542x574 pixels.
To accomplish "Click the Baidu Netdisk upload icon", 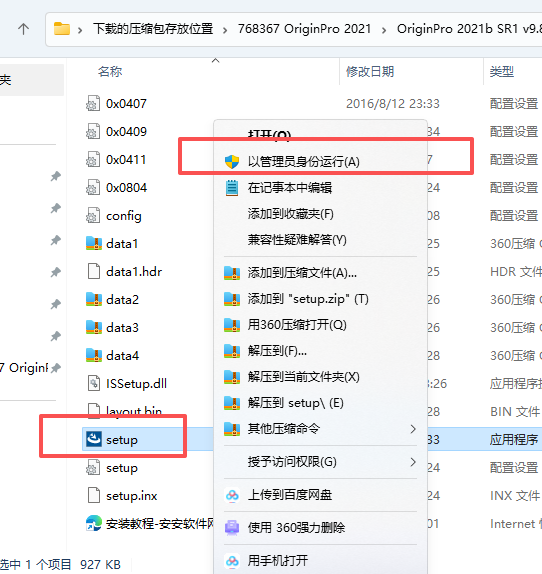I will pos(232,495).
